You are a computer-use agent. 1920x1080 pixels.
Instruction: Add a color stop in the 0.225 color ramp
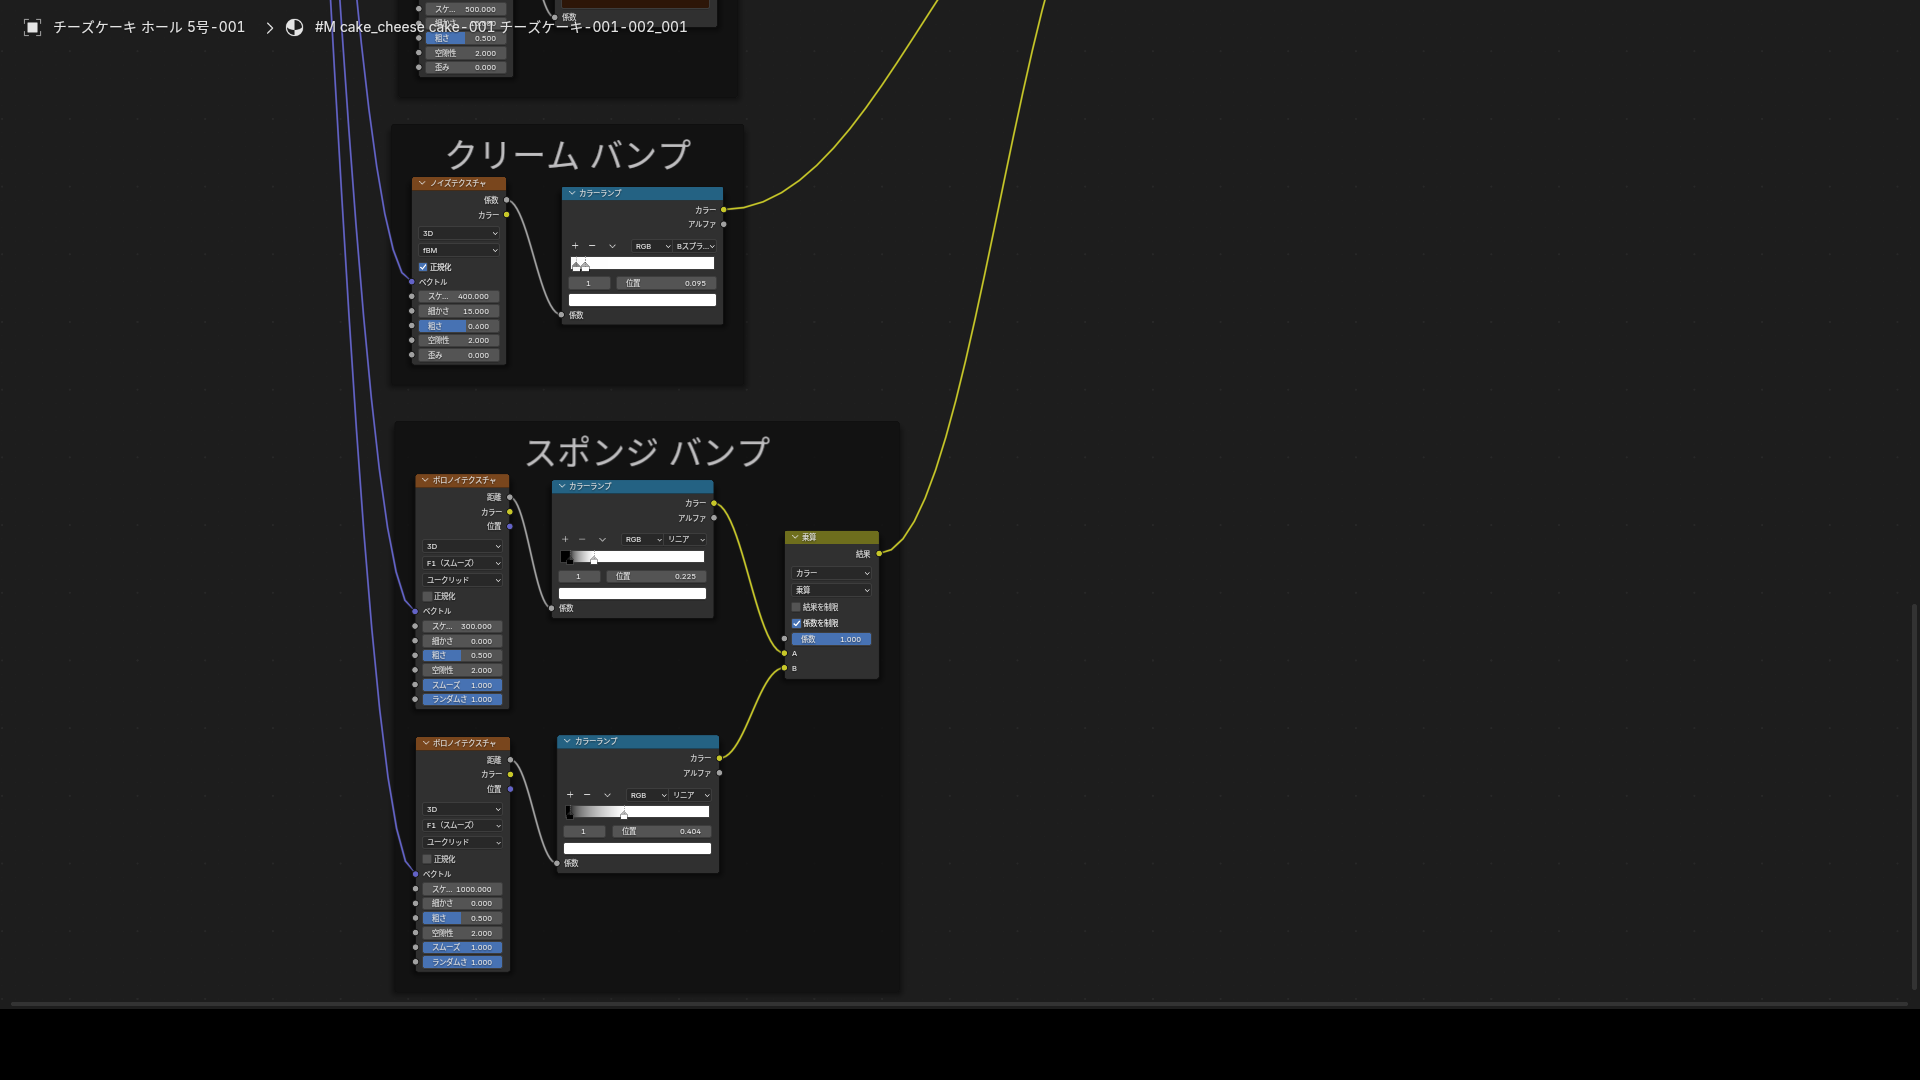565,539
